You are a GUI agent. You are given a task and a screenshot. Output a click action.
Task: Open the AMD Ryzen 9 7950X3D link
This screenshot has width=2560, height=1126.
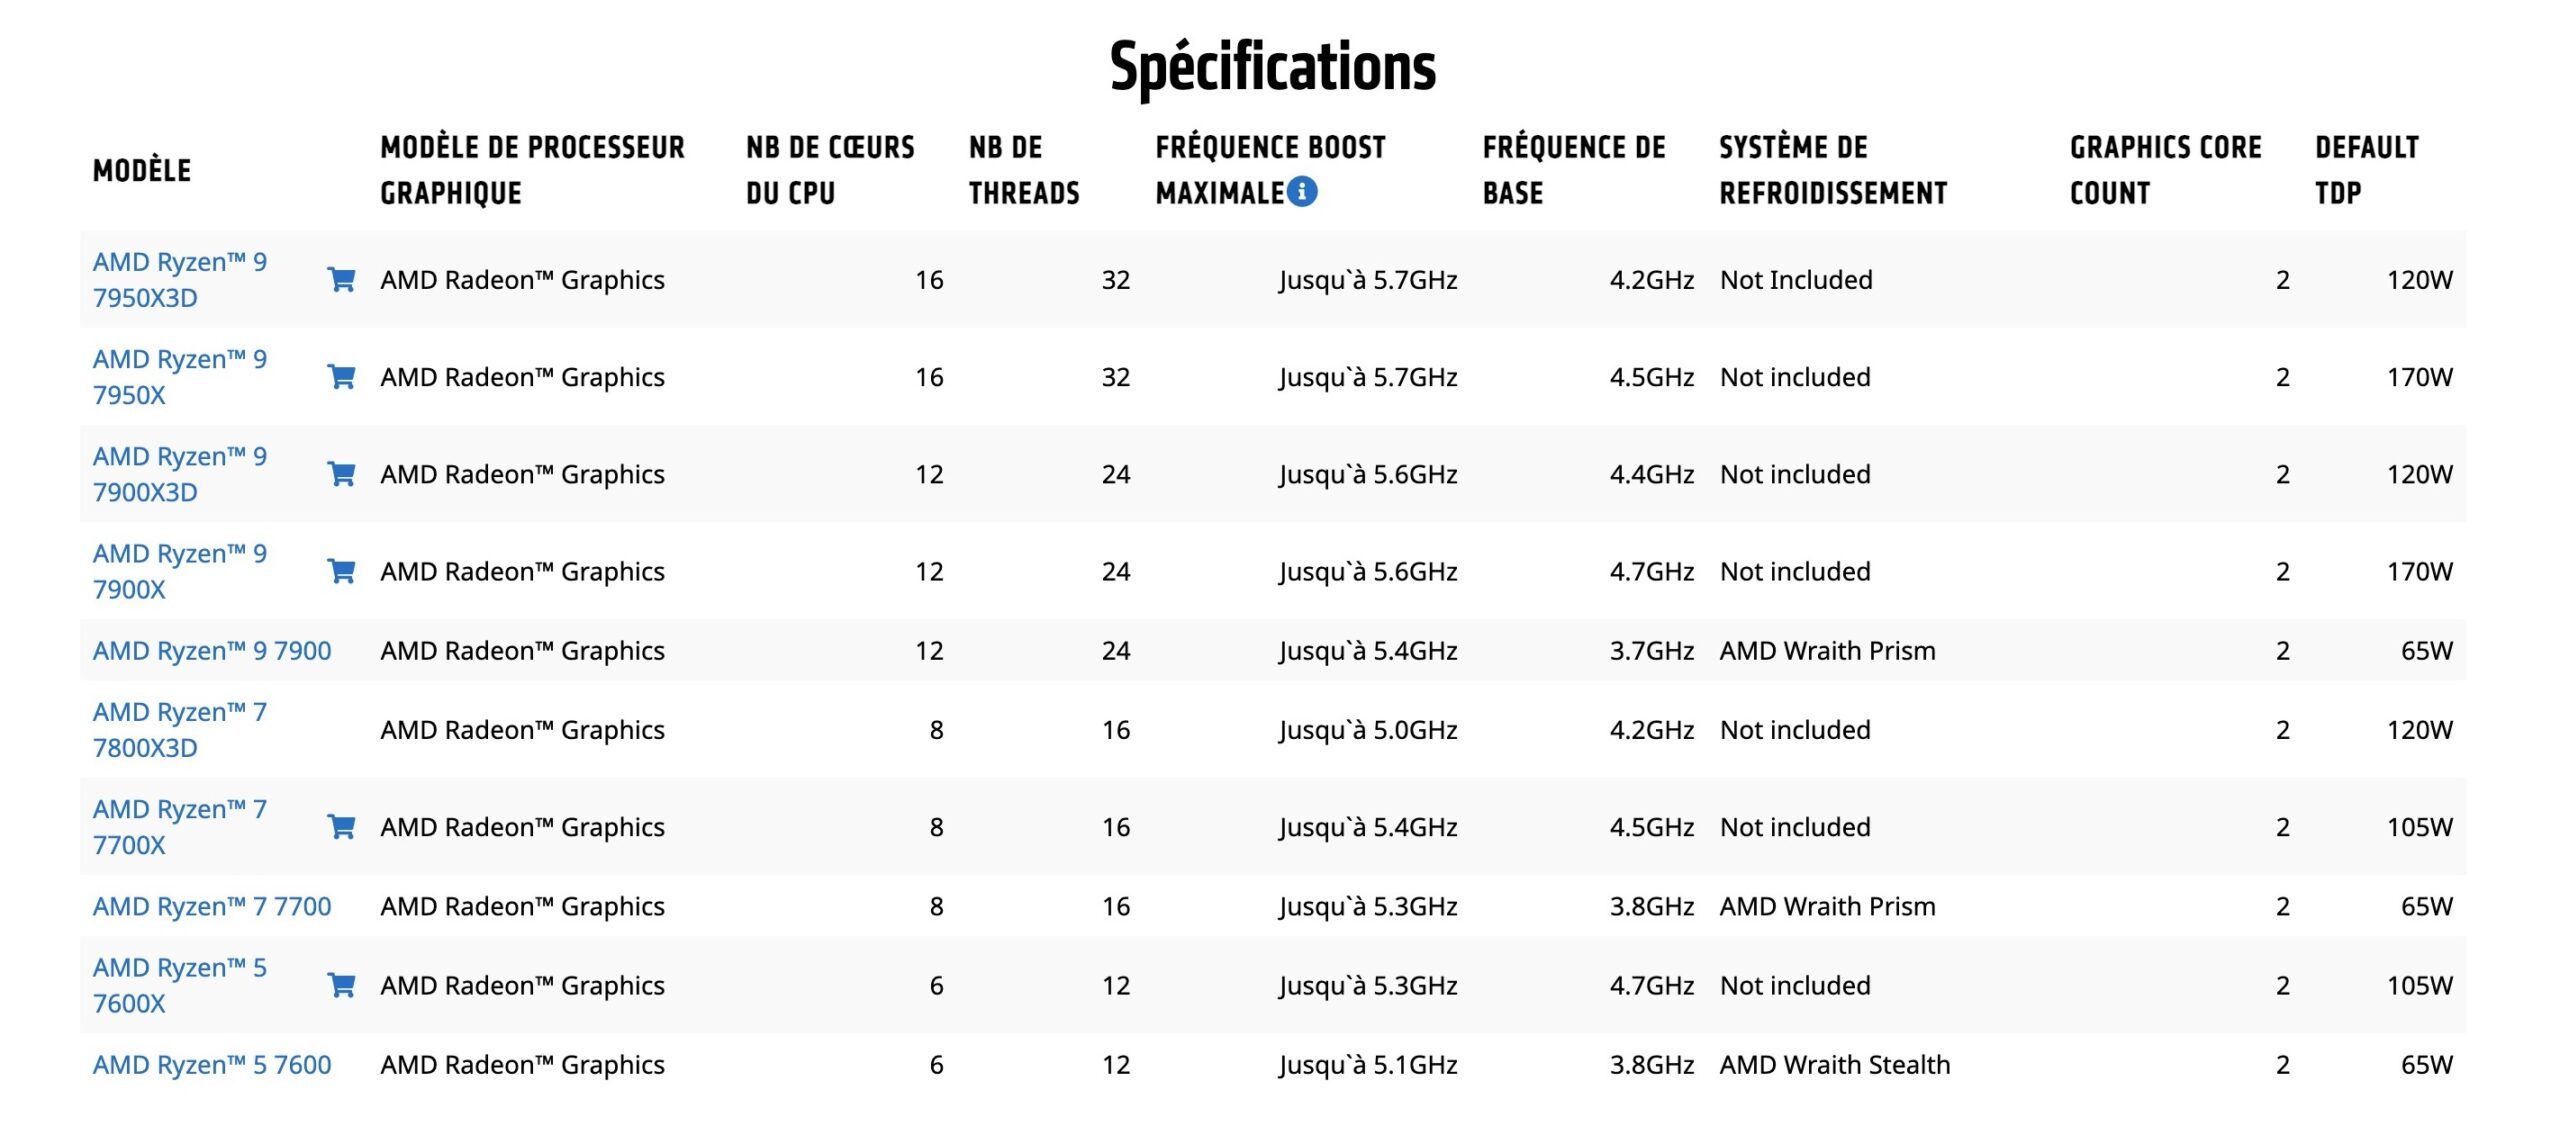(x=180, y=280)
